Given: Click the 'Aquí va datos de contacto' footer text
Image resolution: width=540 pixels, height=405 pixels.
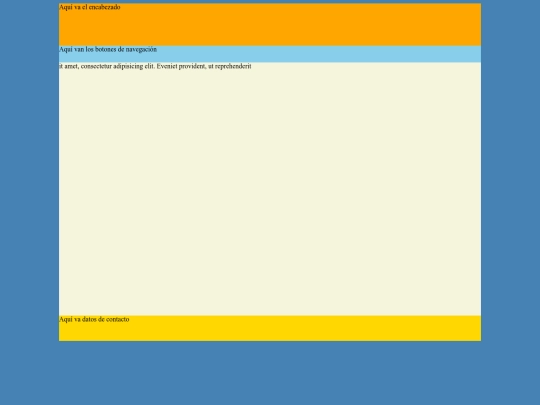Looking at the screenshot, I should click(94, 320).
